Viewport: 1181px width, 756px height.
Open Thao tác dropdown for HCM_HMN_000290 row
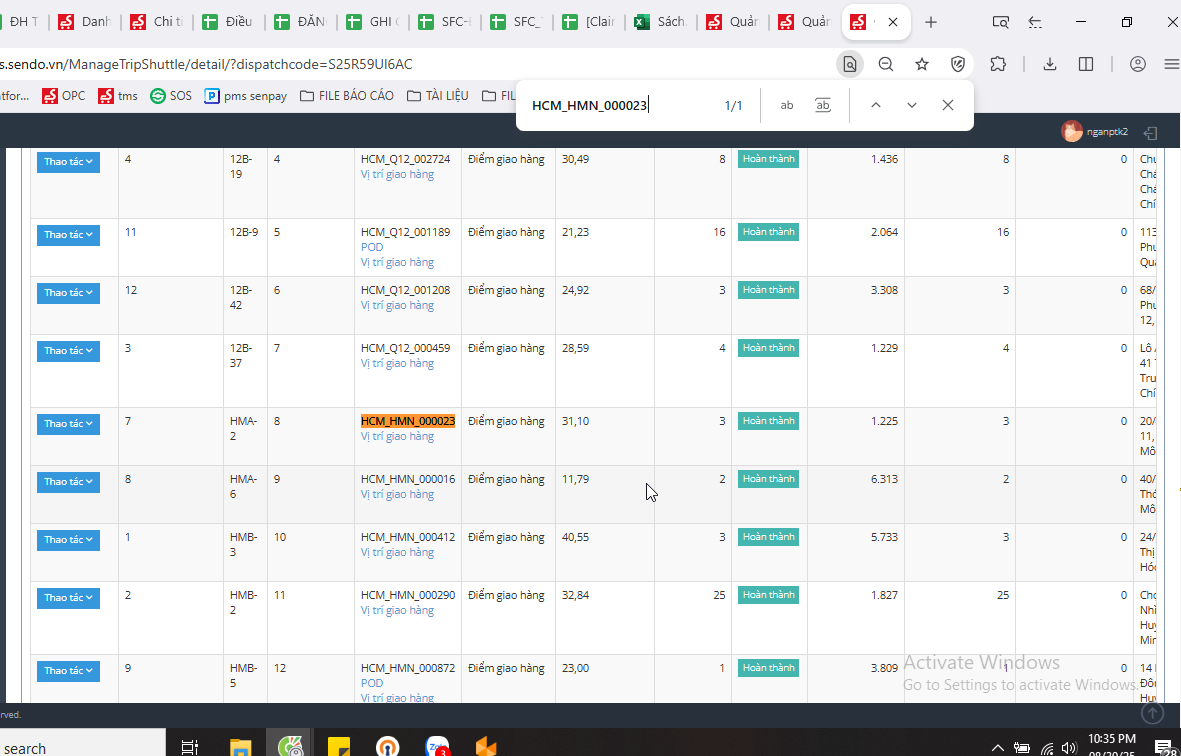pyautogui.click(x=69, y=598)
